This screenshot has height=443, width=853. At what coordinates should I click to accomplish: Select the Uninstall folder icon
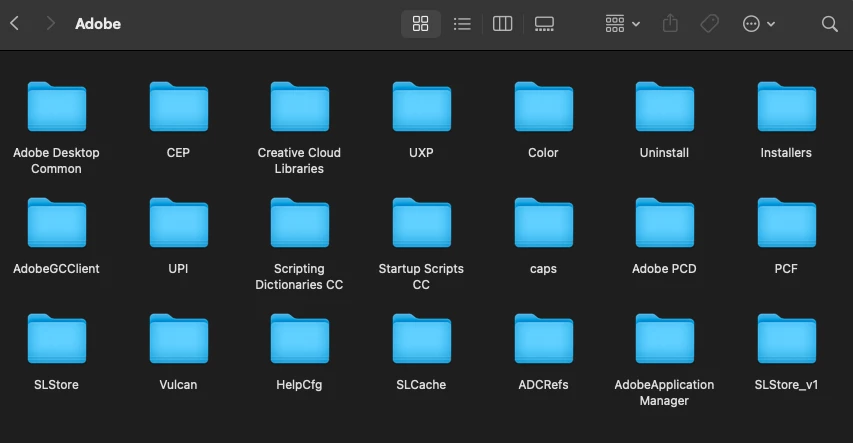point(665,107)
